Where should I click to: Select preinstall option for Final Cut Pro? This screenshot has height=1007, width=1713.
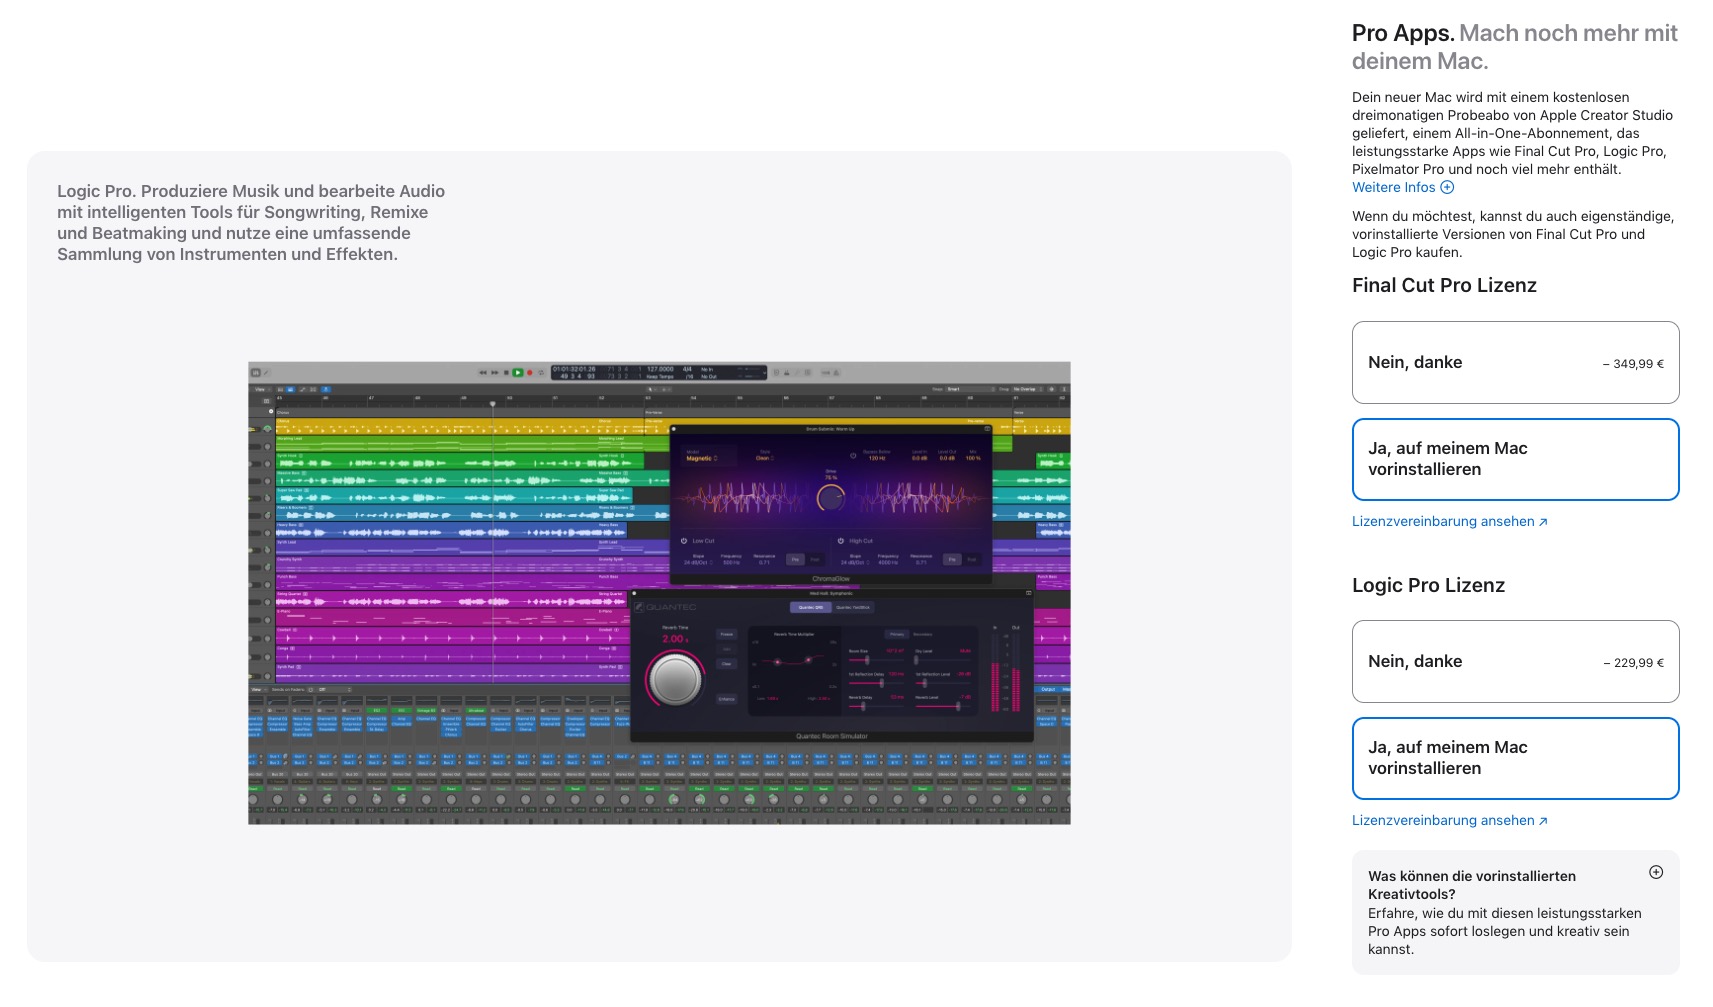(1515, 459)
